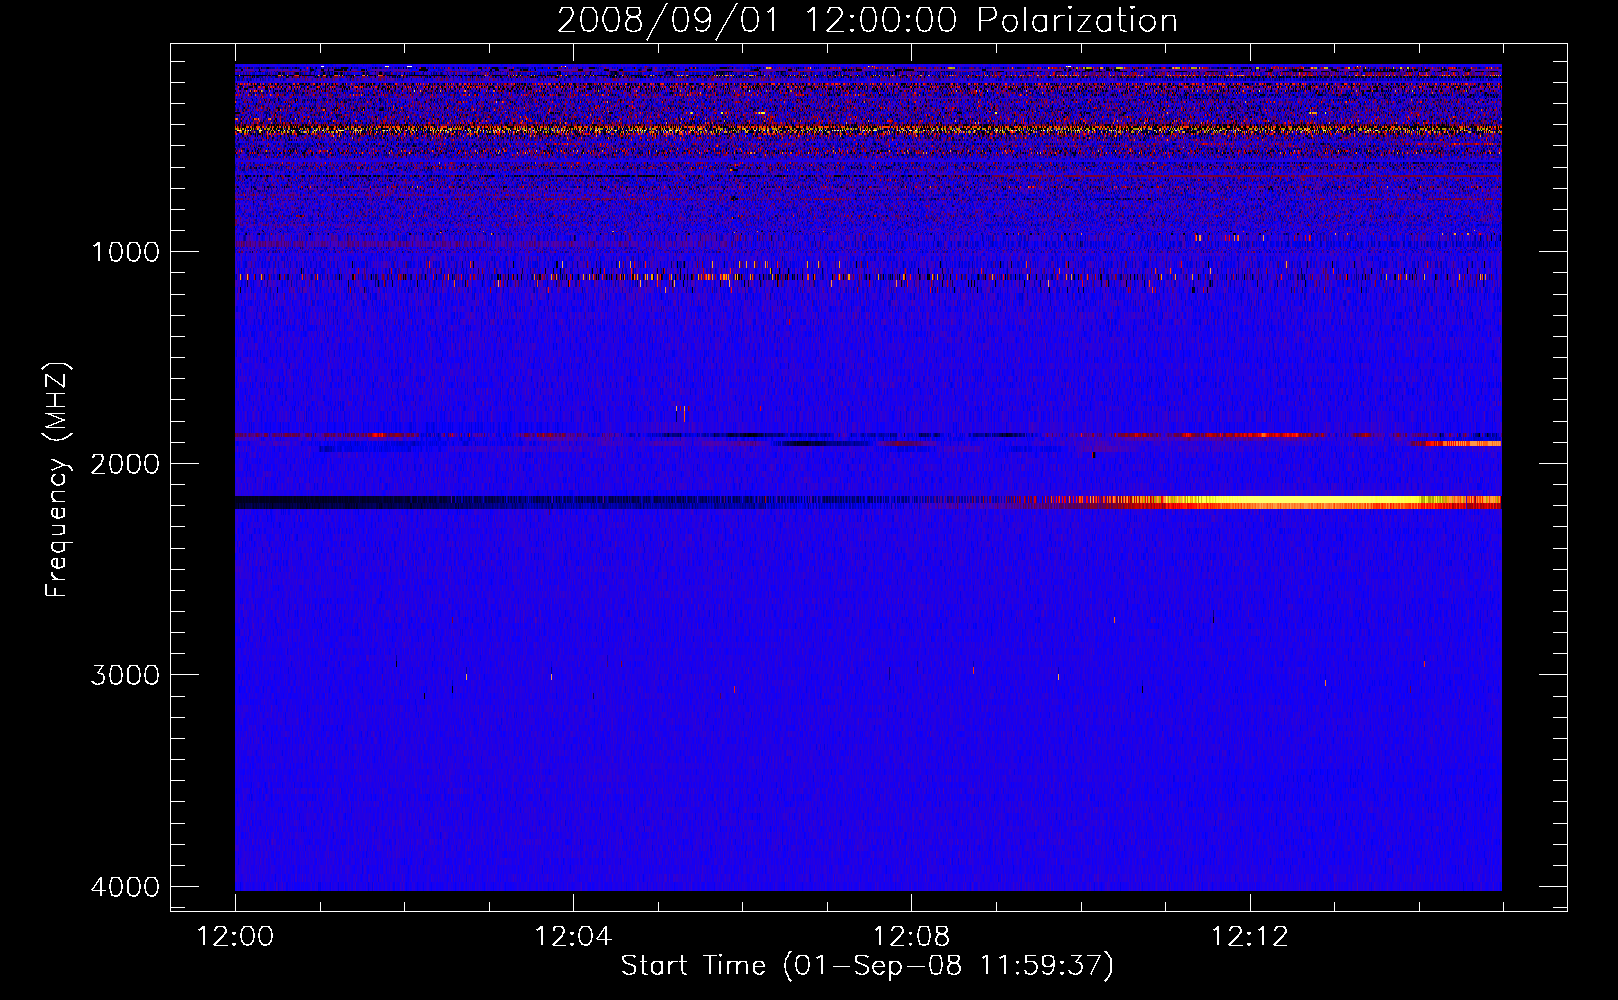Click the 'Frequency (MHZ)' axis label
The width and height of the screenshot is (1618, 1000).
point(58,480)
